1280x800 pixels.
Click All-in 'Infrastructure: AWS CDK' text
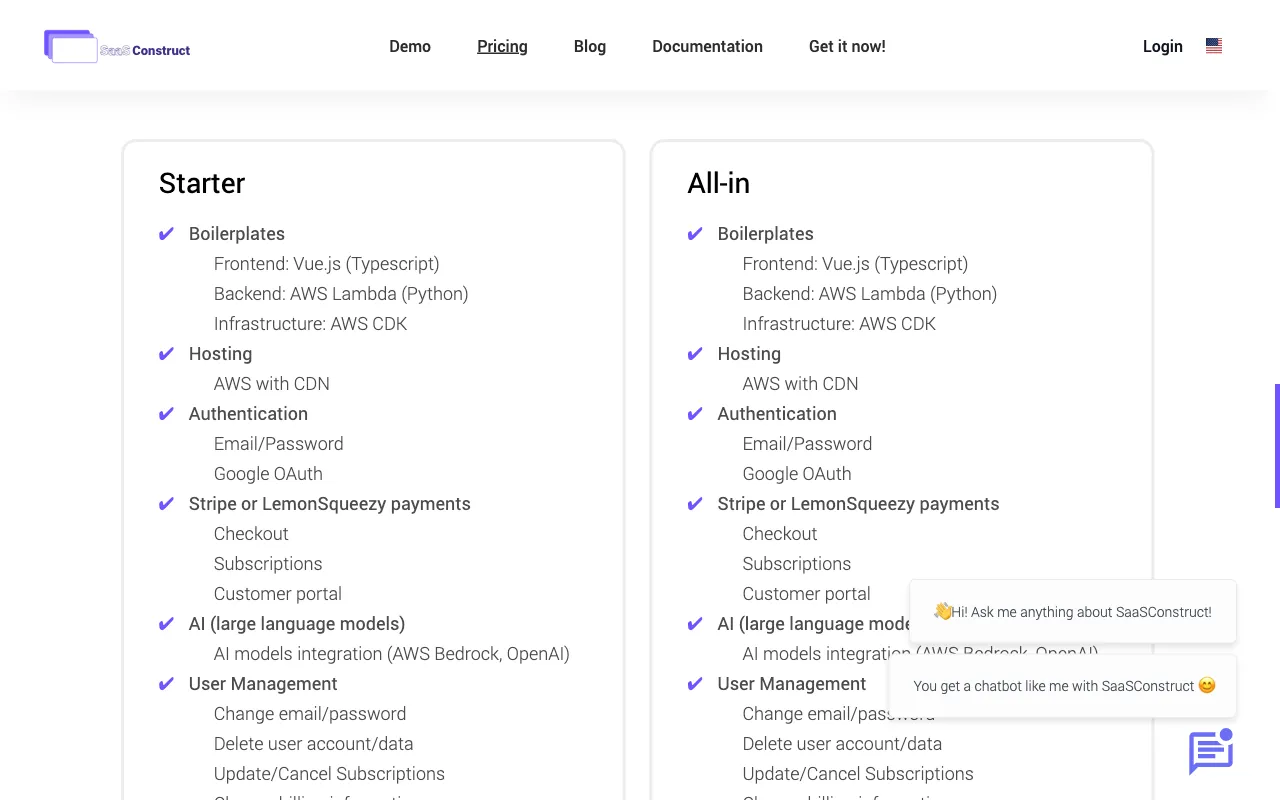coord(839,324)
